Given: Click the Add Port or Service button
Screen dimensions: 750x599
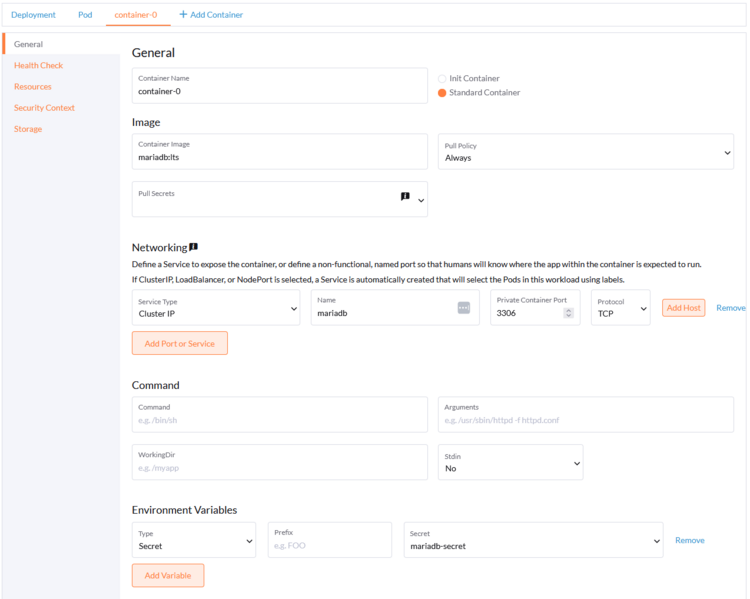Looking at the screenshot, I should pyautogui.click(x=180, y=343).
